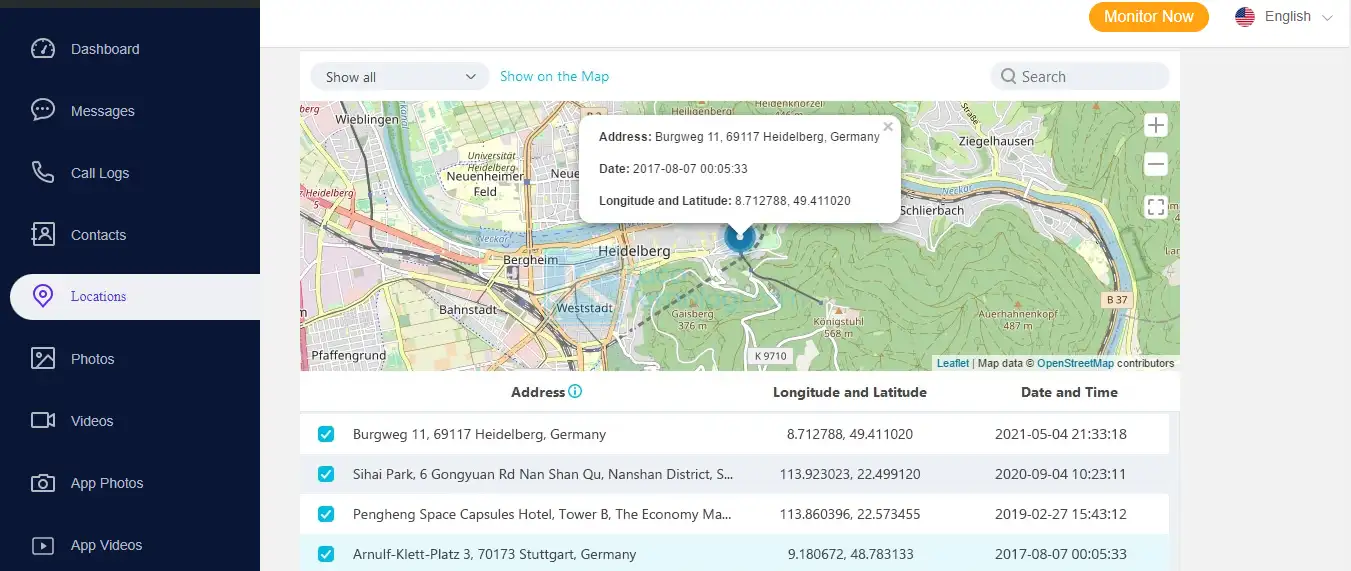Image resolution: width=1351 pixels, height=571 pixels.
Task: Expand the Show all filter dropdown
Action: [x=400, y=77]
